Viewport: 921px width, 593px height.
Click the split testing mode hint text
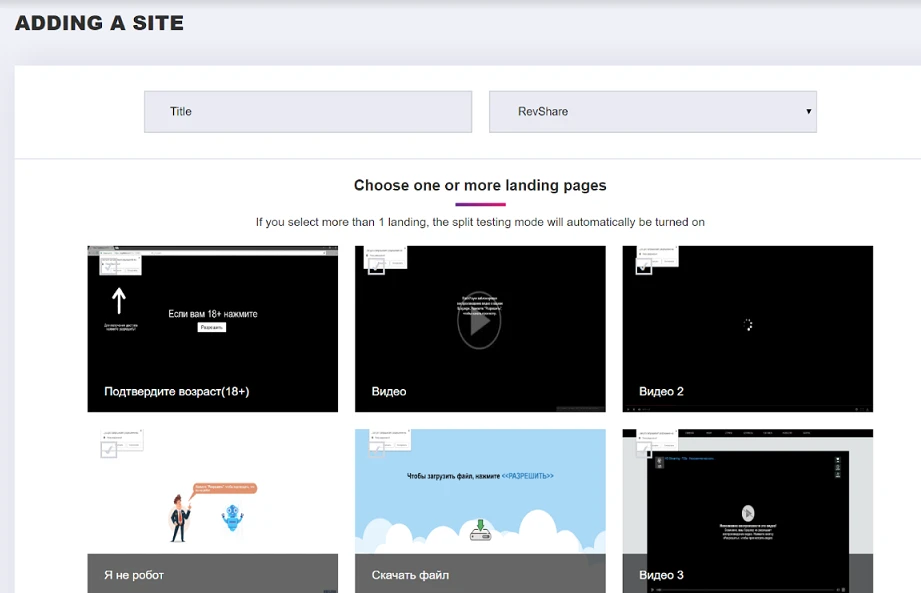(480, 223)
